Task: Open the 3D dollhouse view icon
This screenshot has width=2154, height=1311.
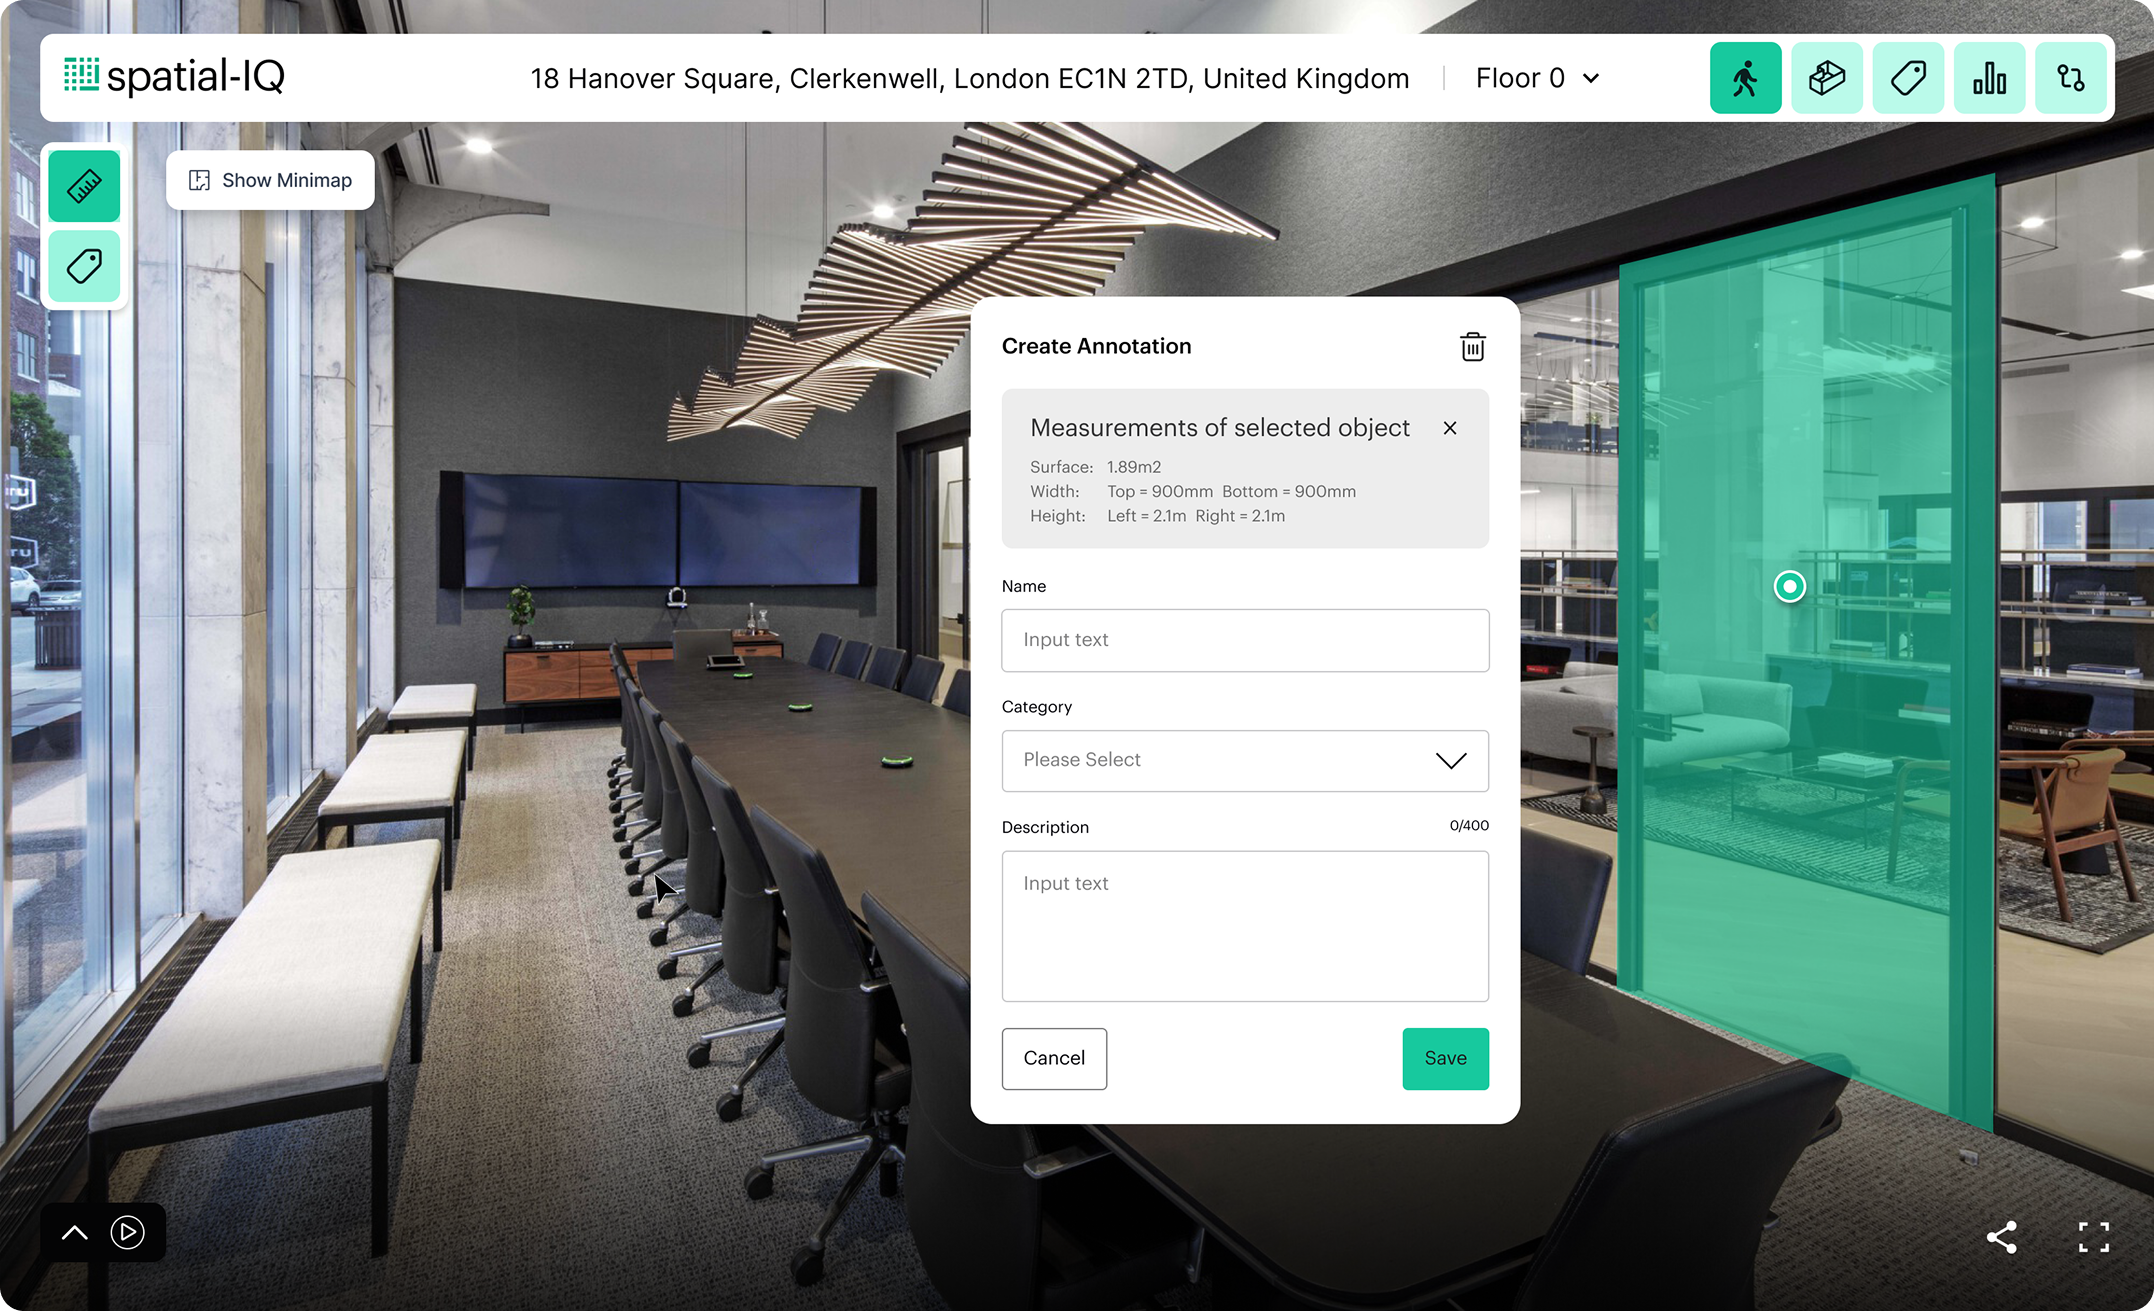Action: tap(1826, 78)
